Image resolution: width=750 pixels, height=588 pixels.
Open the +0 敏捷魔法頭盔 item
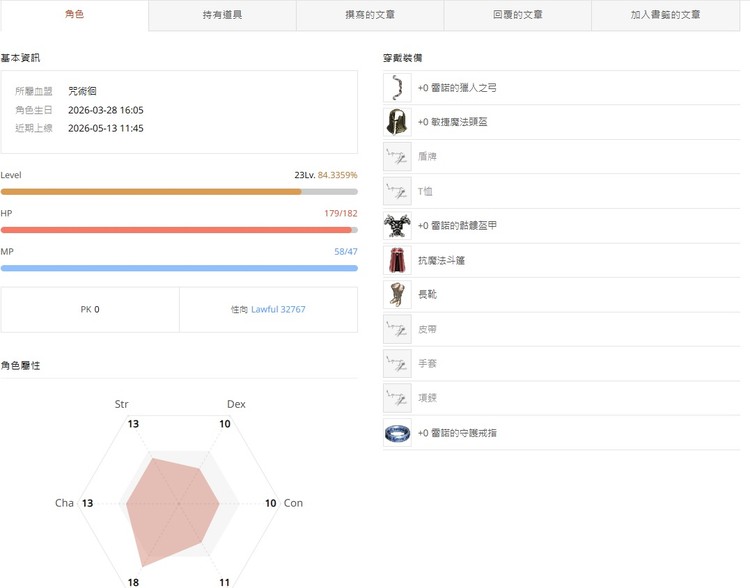[x=452, y=122]
